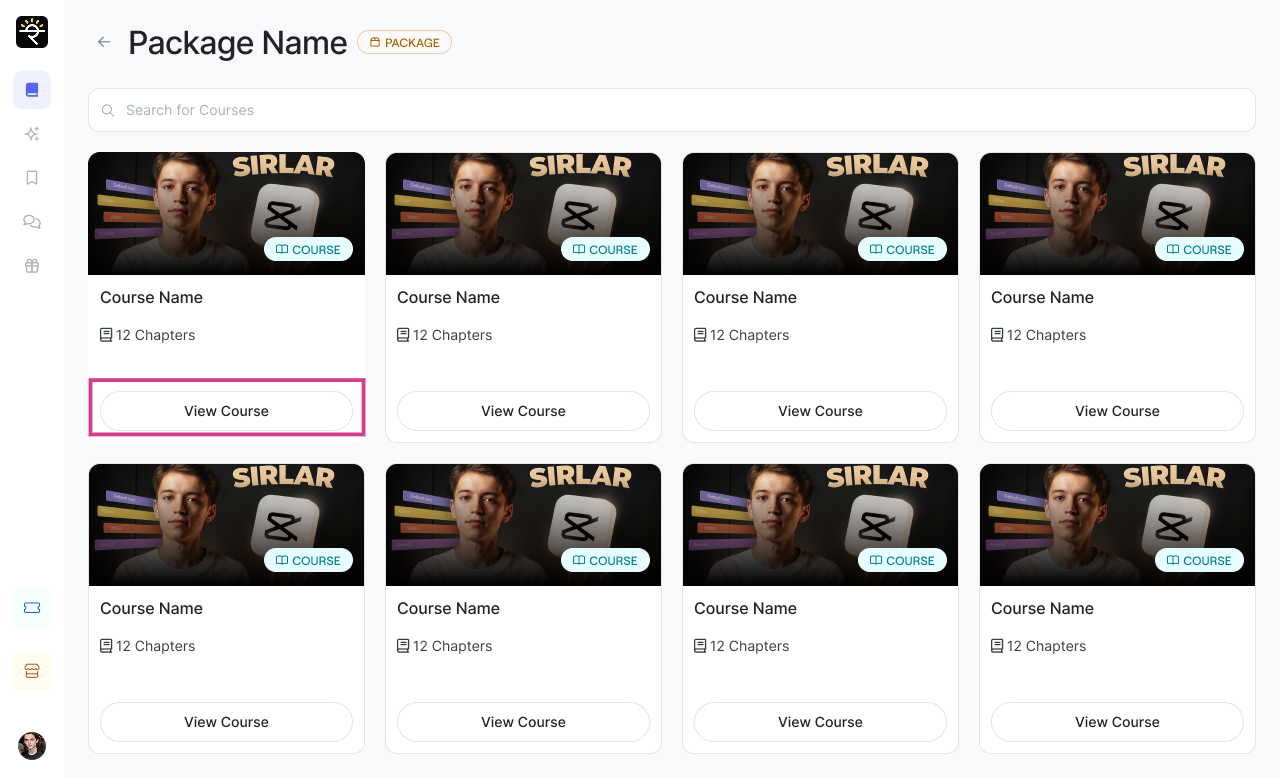Screen dimensions: 1280x778
Task: Open the gift rewards icon in sidebar
Action: pyautogui.click(x=32, y=266)
